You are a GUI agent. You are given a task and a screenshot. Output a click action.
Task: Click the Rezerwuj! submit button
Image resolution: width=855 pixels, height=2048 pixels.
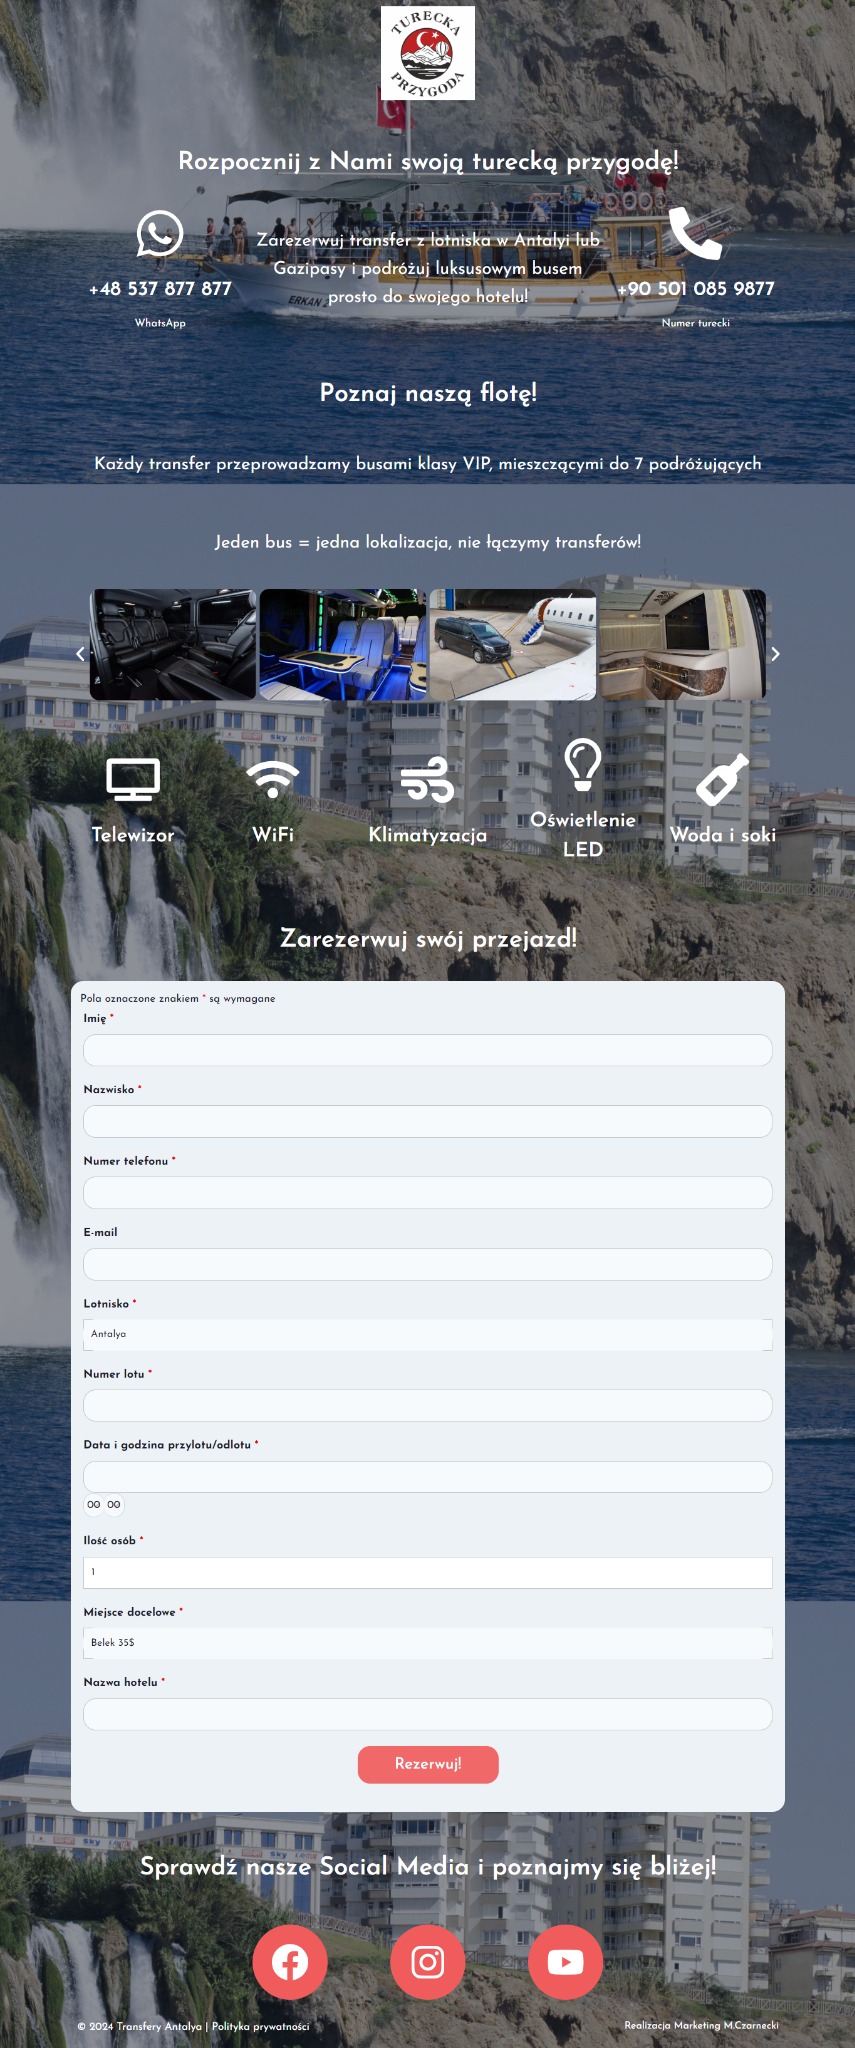428,1764
